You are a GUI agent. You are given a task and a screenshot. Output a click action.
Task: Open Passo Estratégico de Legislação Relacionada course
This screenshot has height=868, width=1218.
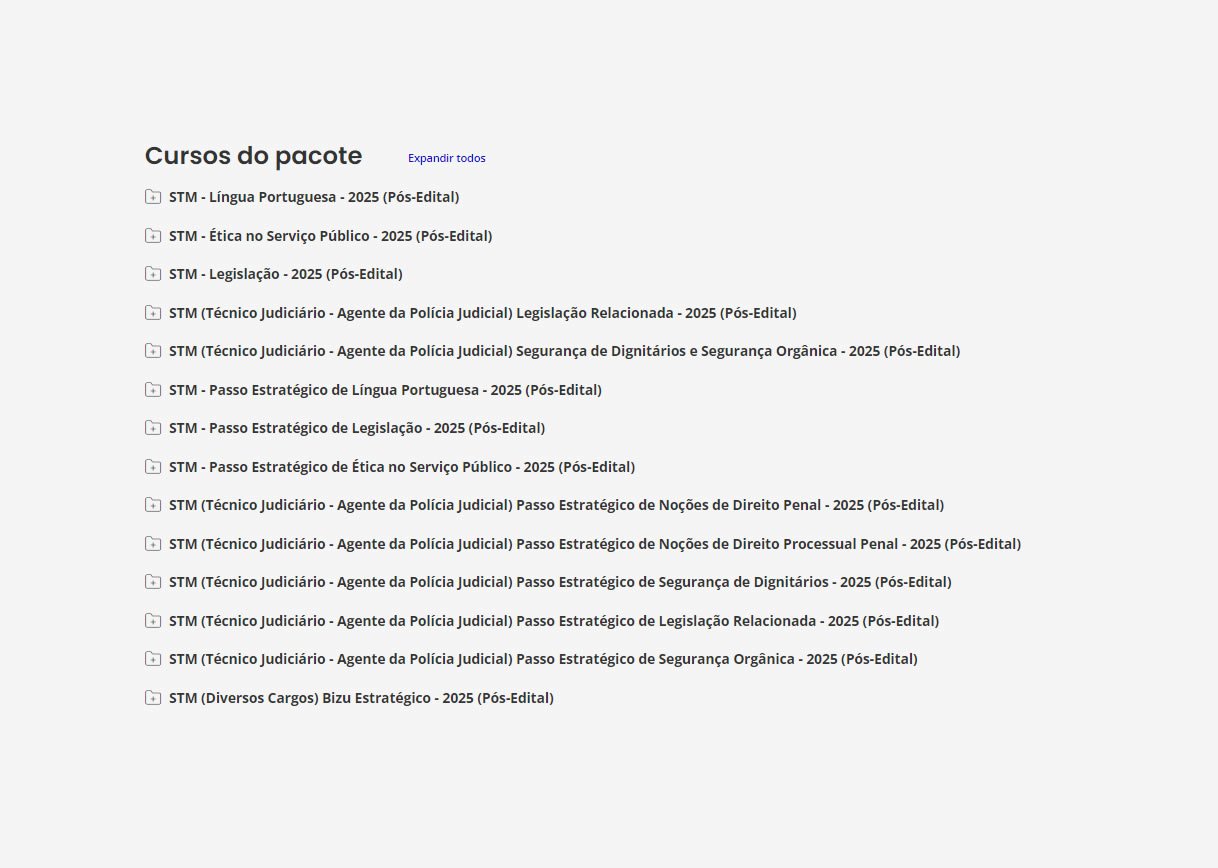coord(554,621)
